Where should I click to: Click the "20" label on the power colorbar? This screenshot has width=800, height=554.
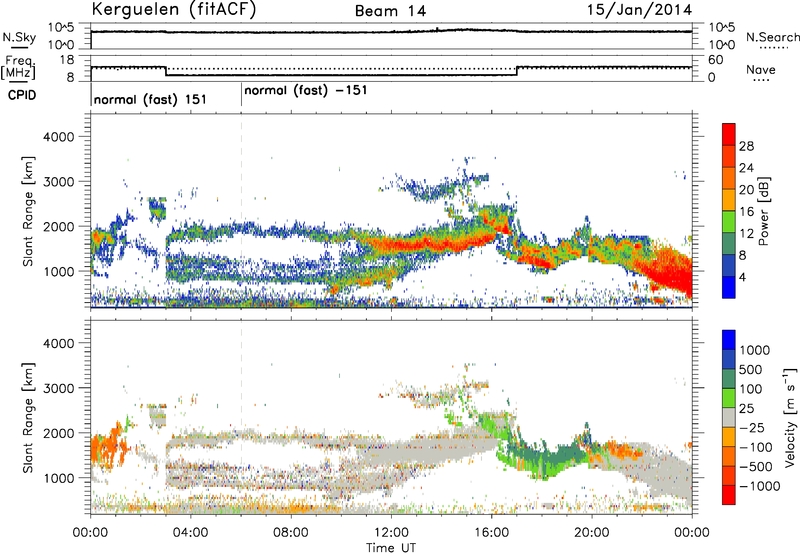coord(746,190)
